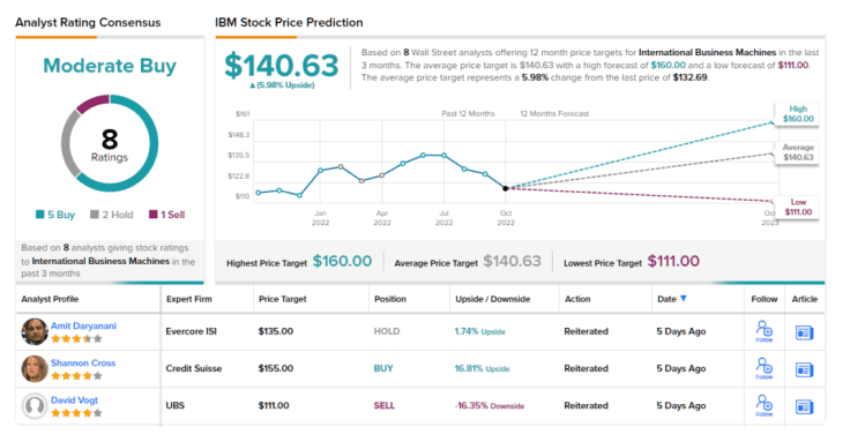
Task: Follow analyst David Vogt
Action: coord(764,405)
